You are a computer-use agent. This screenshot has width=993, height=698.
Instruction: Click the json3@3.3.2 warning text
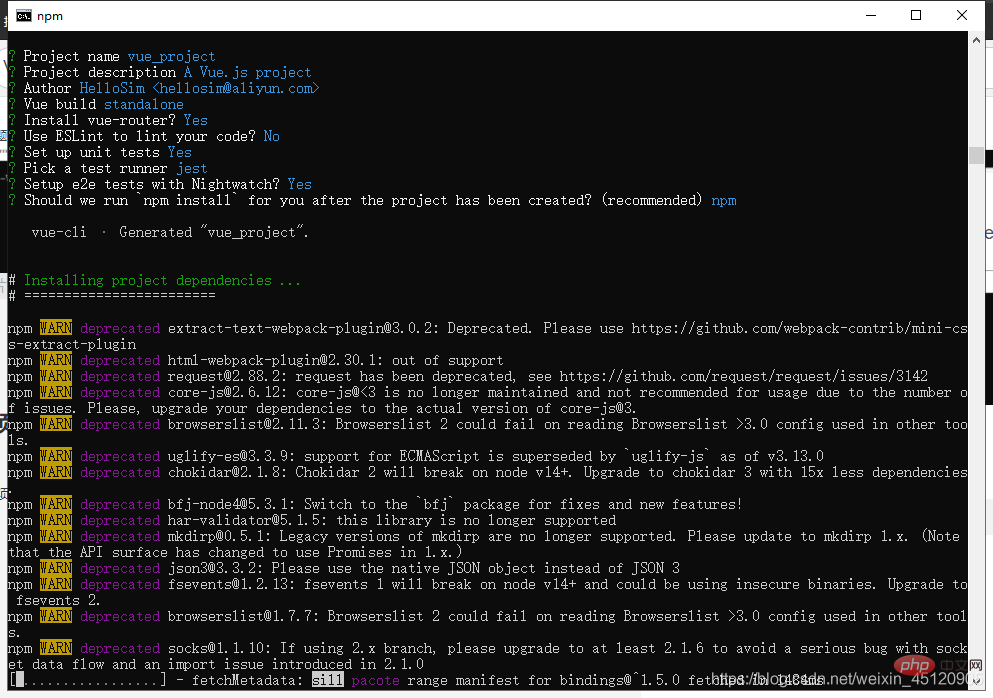pyautogui.click(x=424, y=568)
